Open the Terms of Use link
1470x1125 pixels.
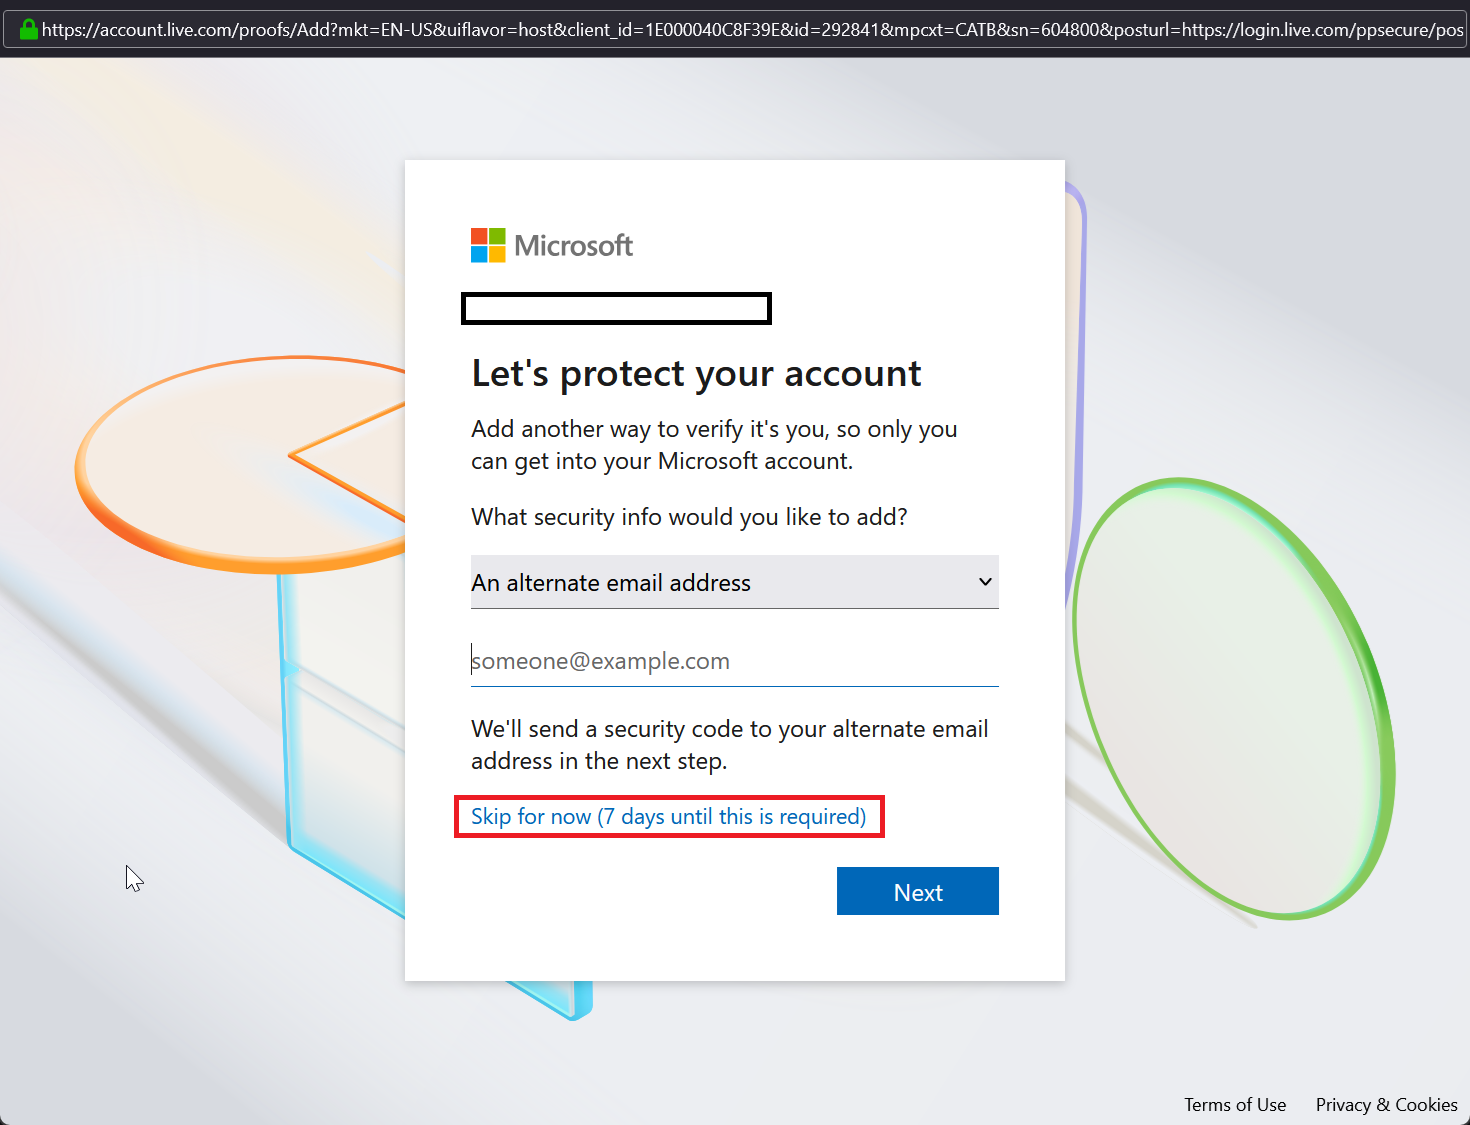click(1235, 1104)
